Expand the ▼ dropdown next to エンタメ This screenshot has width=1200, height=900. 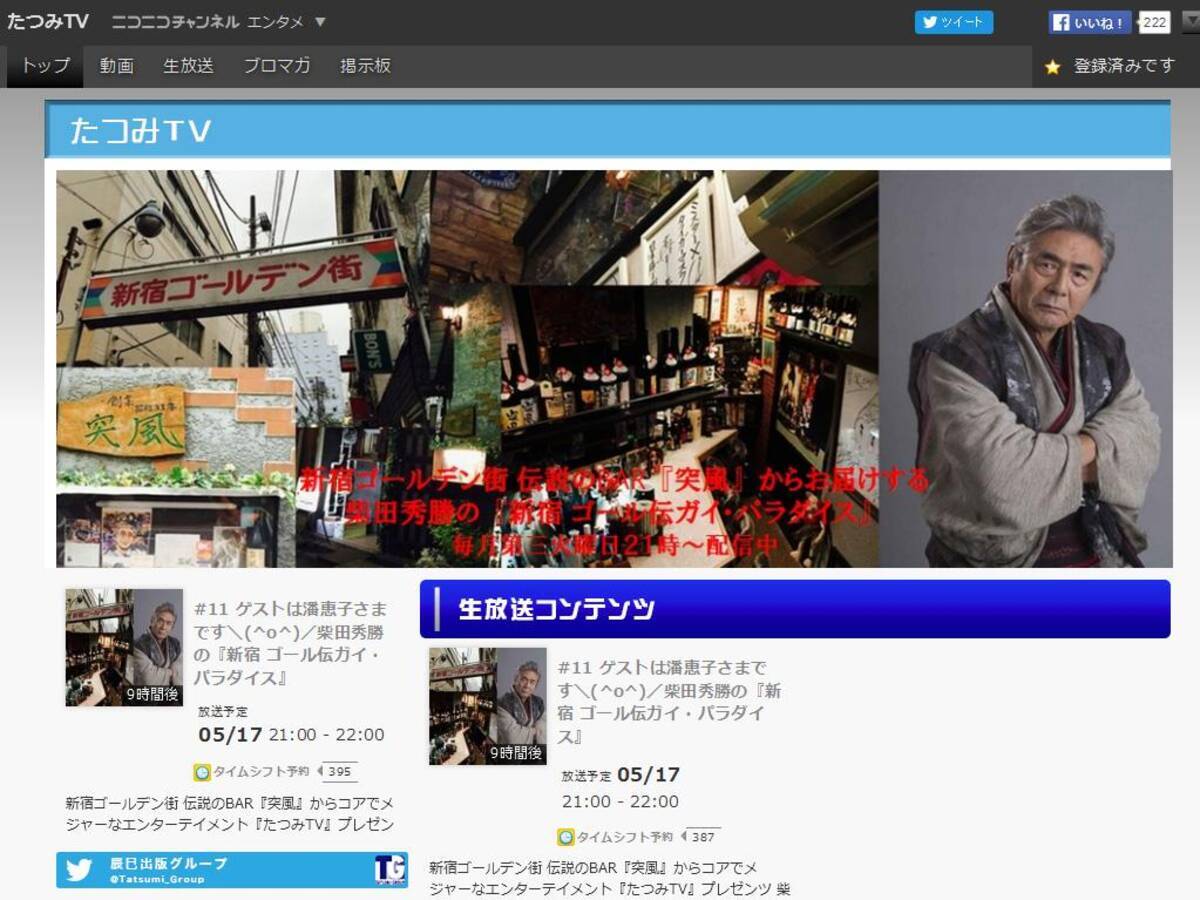pos(320,22)
